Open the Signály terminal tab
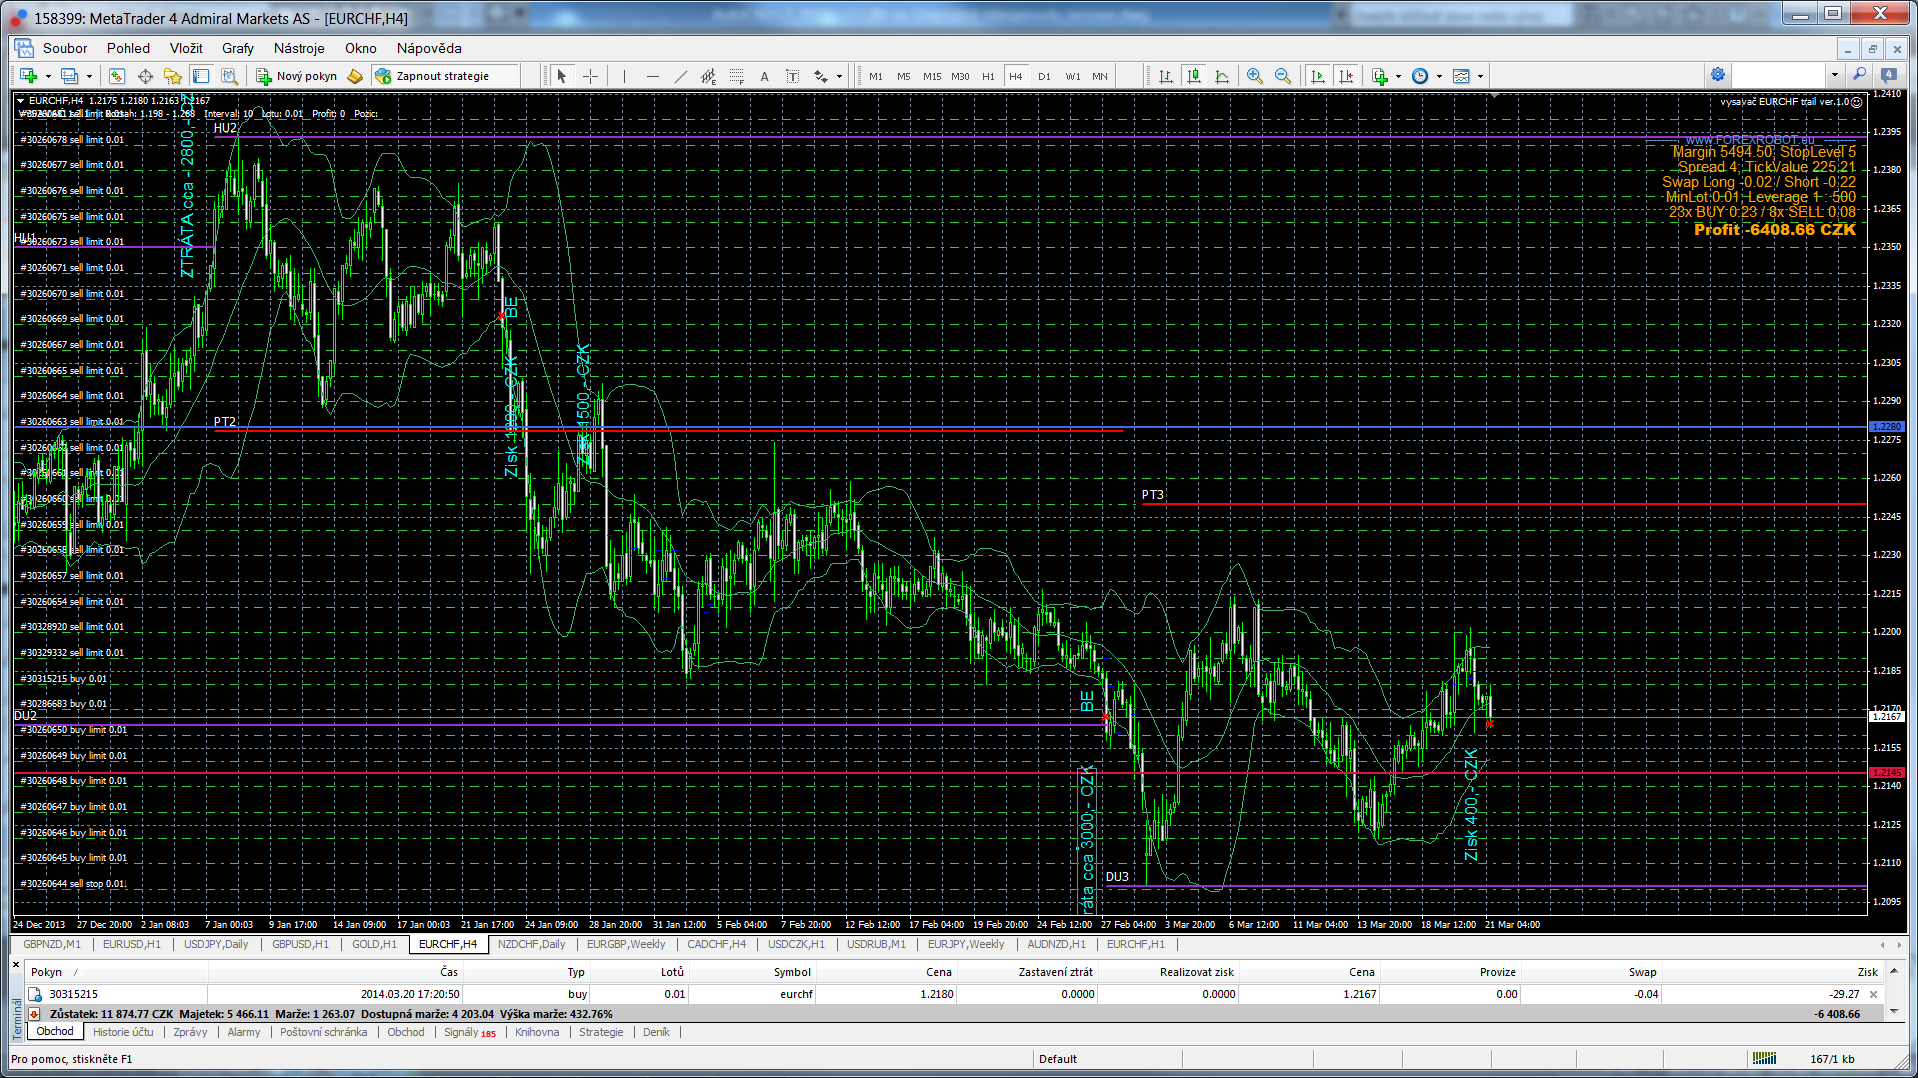The image size is (1918, 1078). pos(469,1032)
